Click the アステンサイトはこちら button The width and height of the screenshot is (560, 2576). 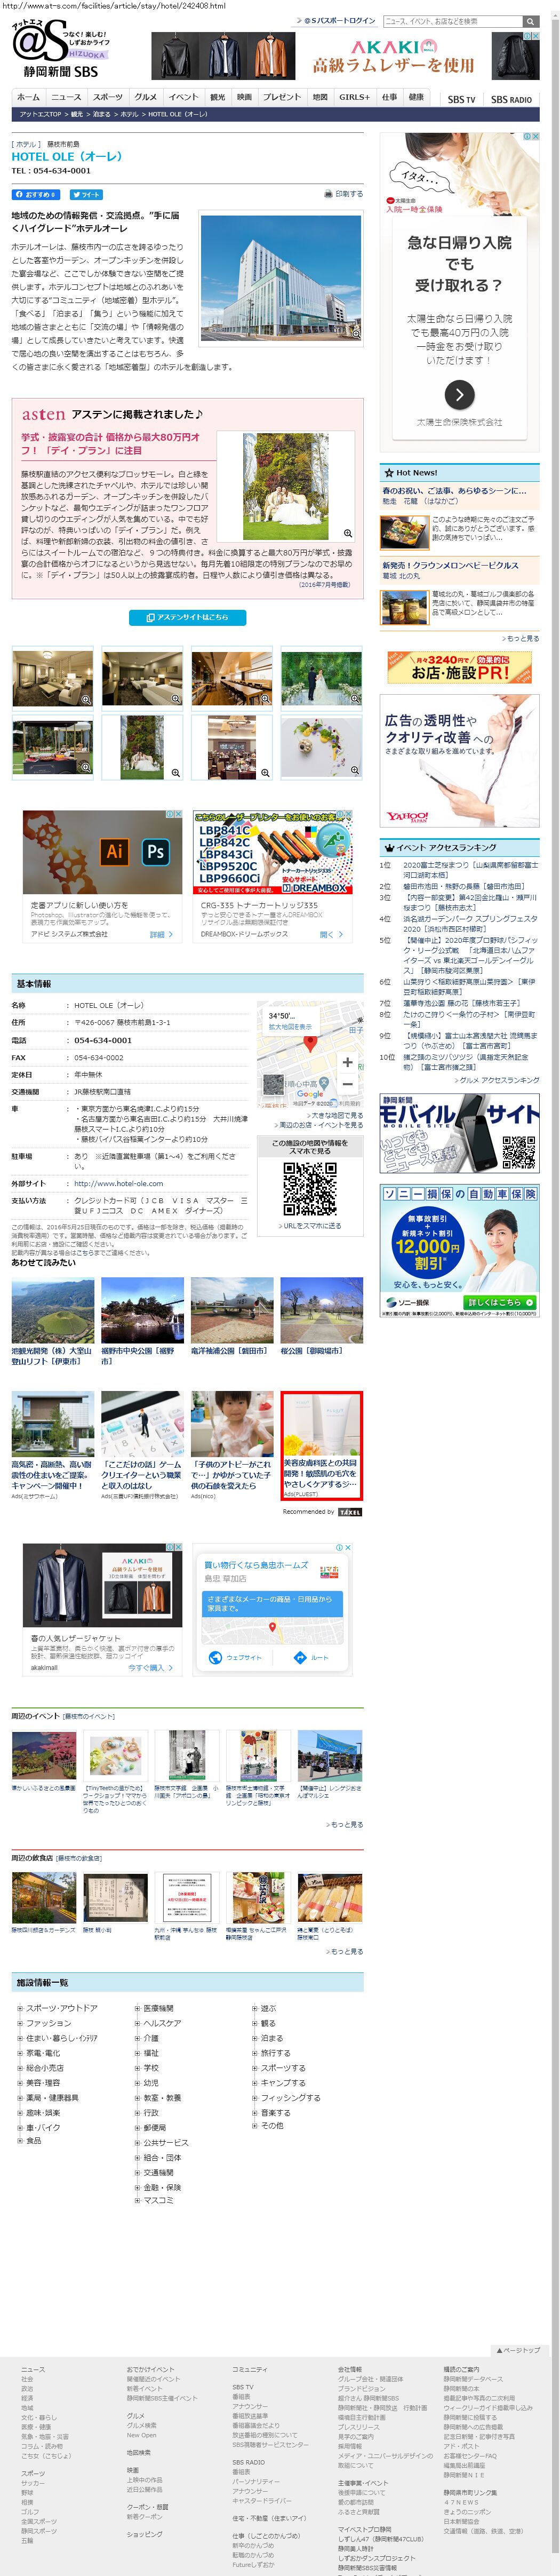pyautogui.click(x=187, y=617)
